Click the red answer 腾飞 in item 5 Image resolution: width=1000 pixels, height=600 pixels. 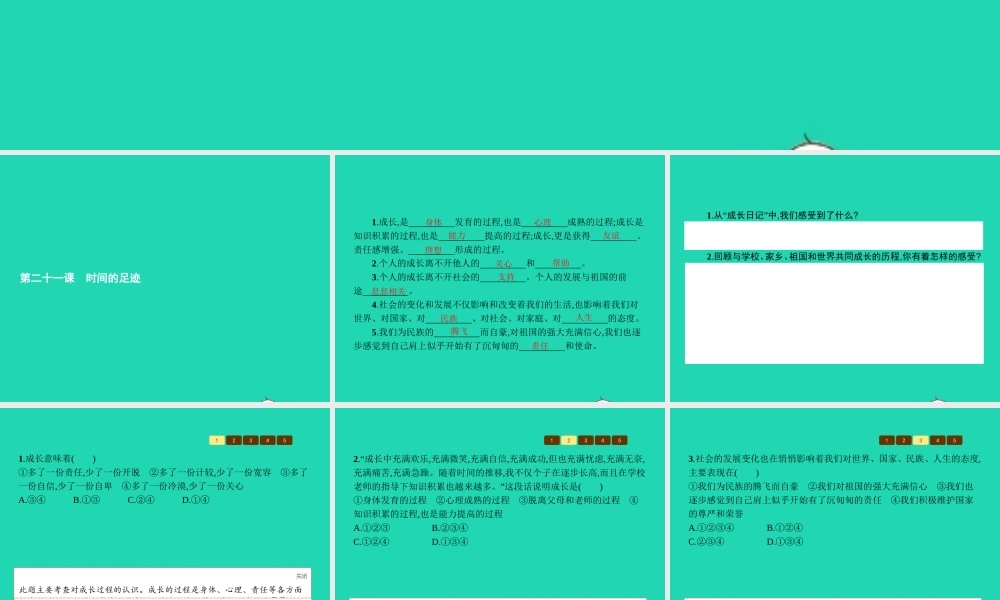coord(459,332)
